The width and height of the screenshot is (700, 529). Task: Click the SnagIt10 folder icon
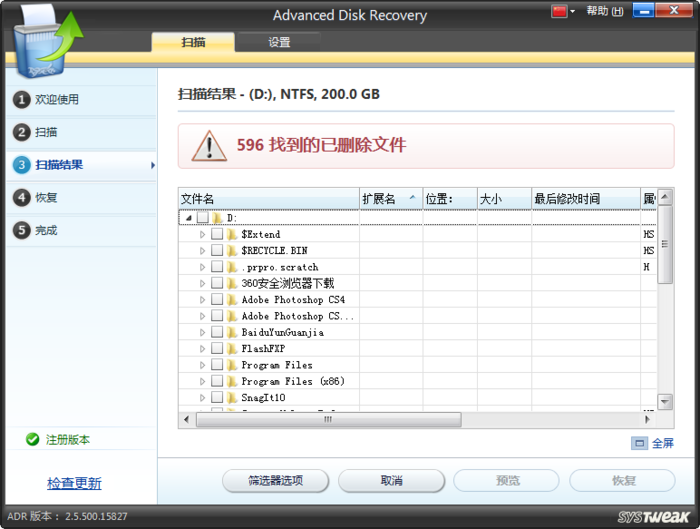pos(232,397)
